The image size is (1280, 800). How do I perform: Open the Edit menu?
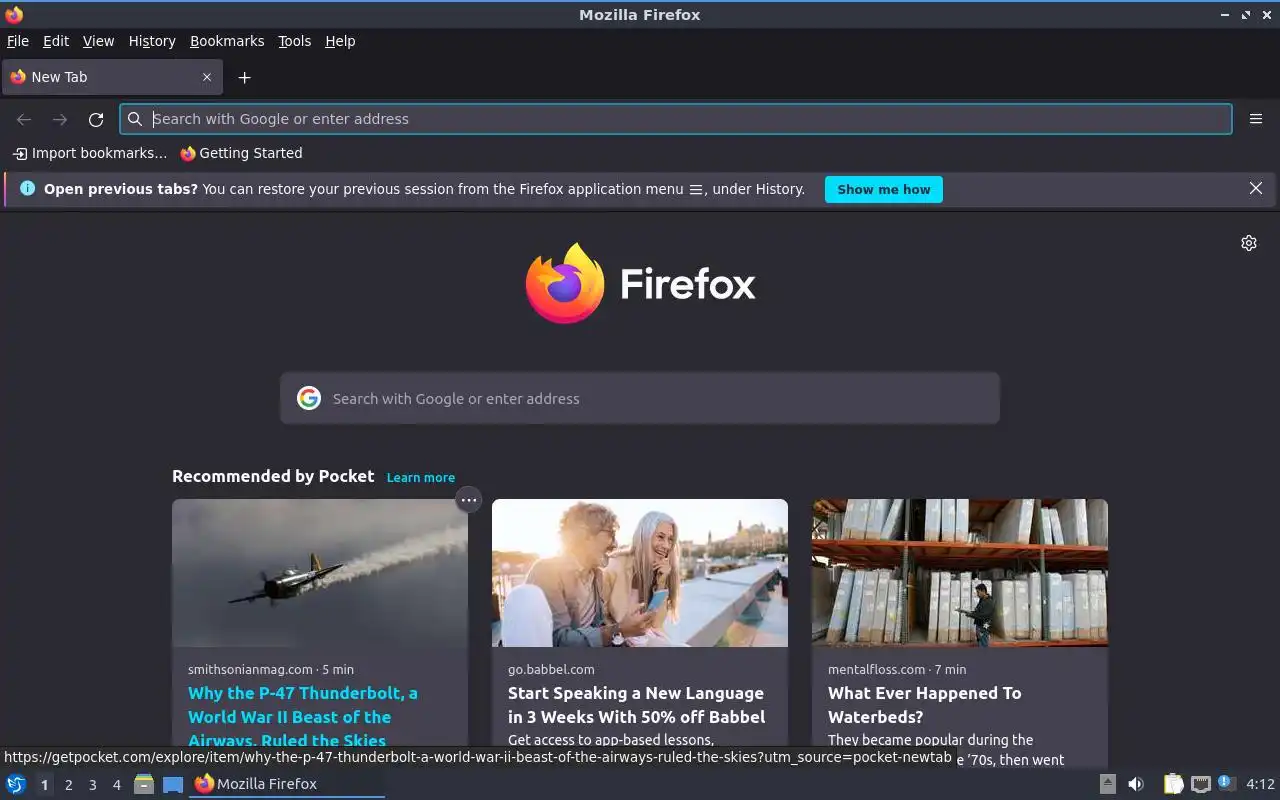[x=56, y=41]
